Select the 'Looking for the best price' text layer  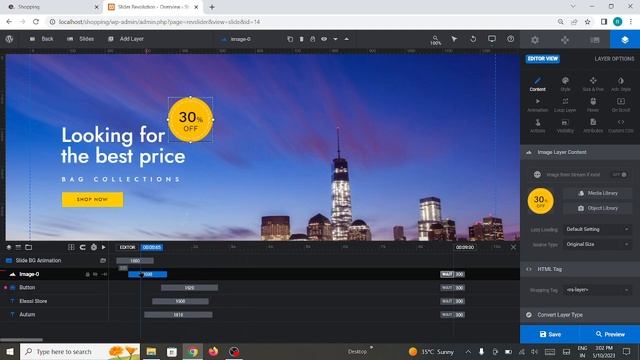pyautogui.click(x=123, y=146)
